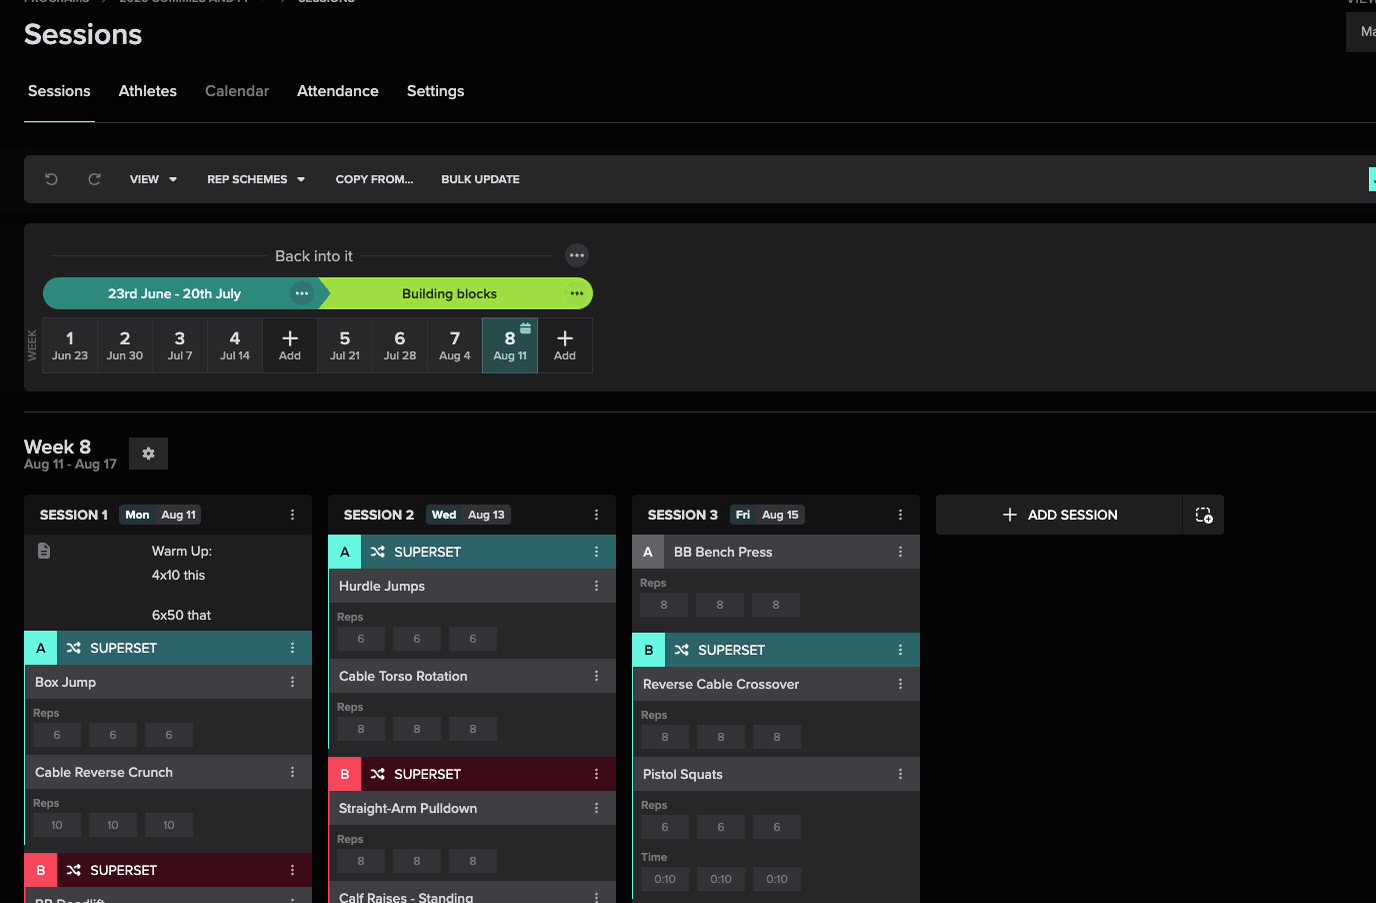The width and height of the screenshot is (1376, 903).
Task: Select week 5 Jul 21
Action: pyautogui.click(x=345, y=345)
